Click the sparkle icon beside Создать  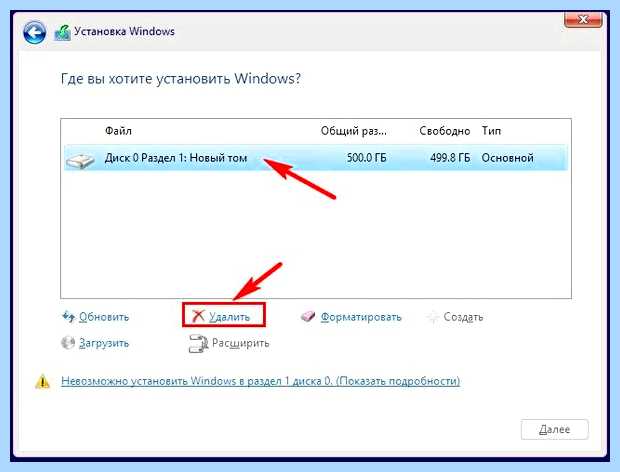coord(433,317)
